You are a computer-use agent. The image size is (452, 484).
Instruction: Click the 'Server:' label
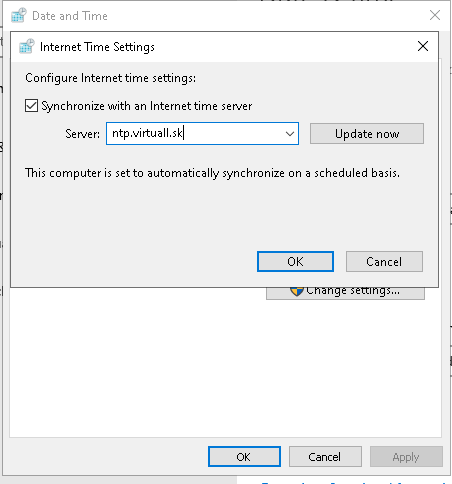tap(82, 134)
